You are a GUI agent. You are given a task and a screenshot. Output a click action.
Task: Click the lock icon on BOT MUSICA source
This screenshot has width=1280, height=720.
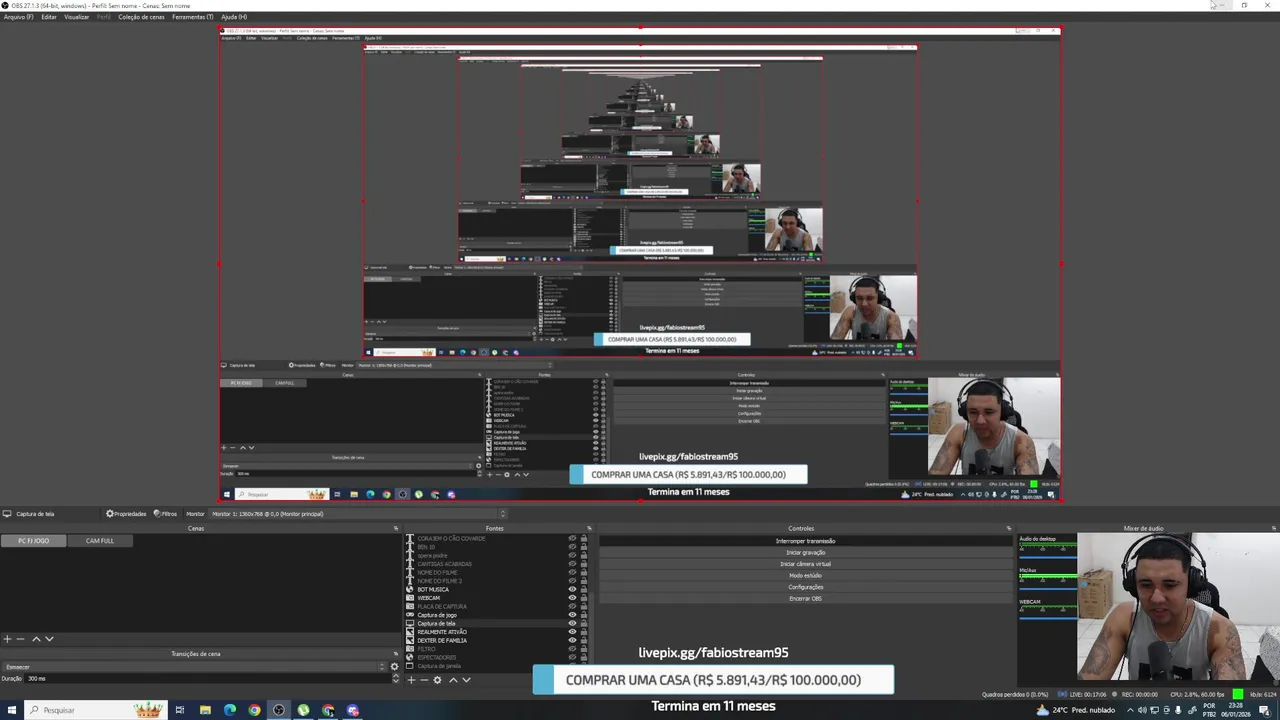[584, 589]
